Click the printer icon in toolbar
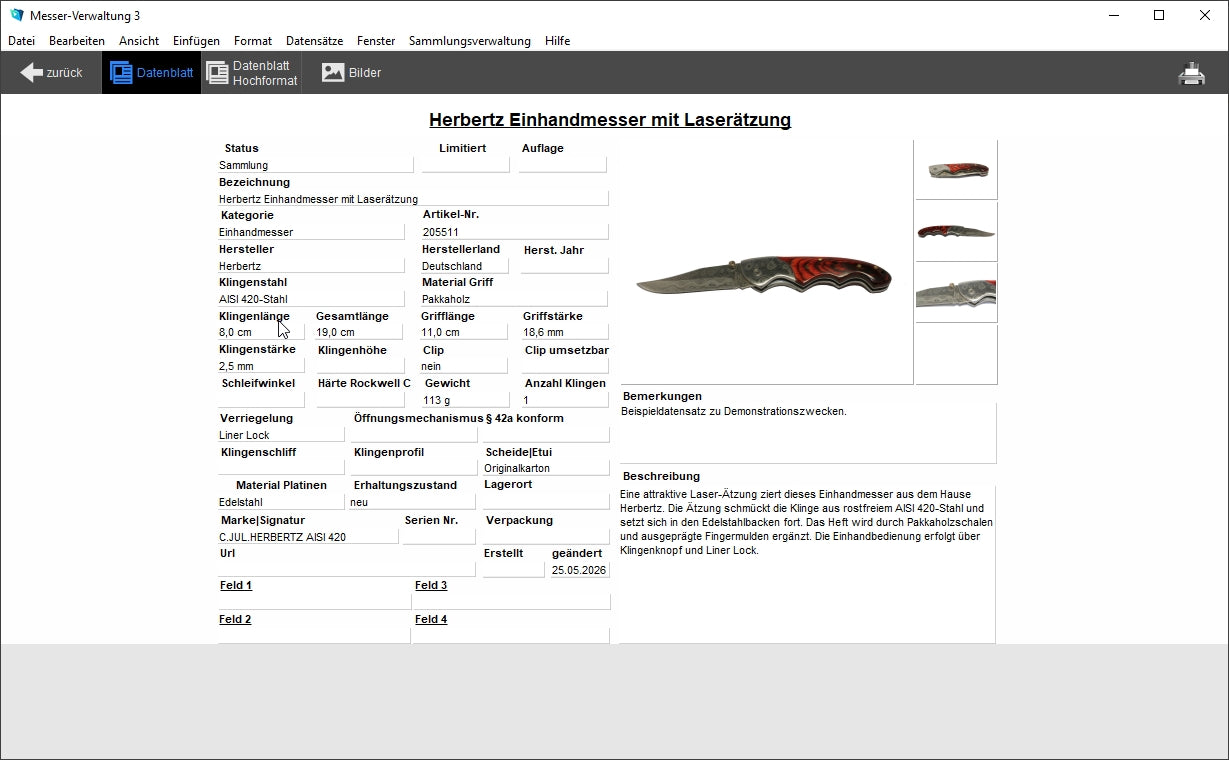This screenshot has height=760, width=1229. 1191,73
